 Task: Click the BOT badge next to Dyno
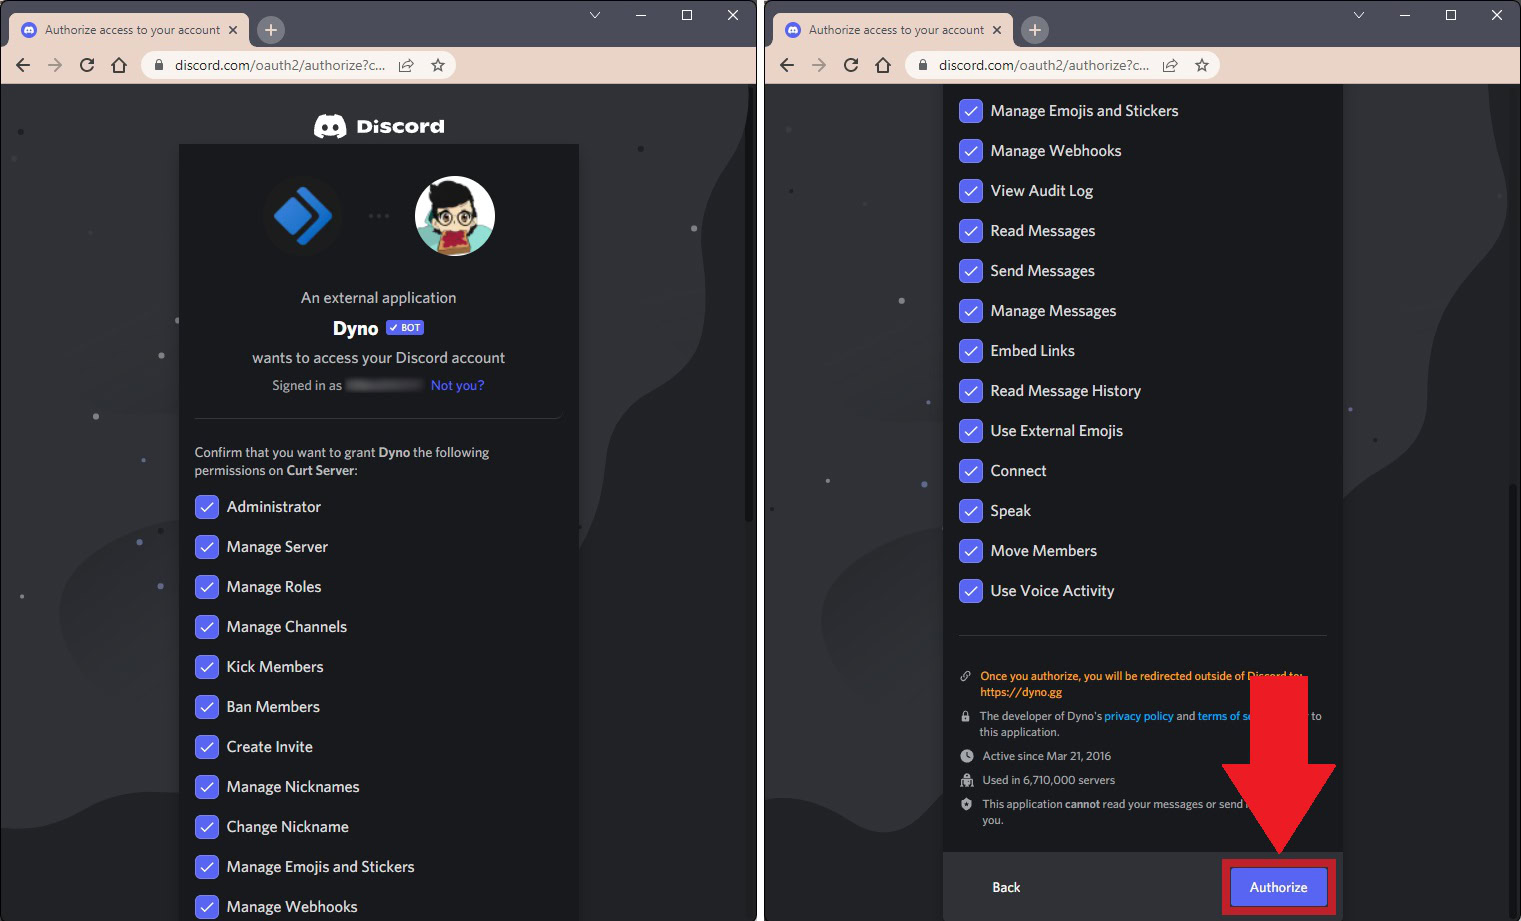click(x=405, y=328)
